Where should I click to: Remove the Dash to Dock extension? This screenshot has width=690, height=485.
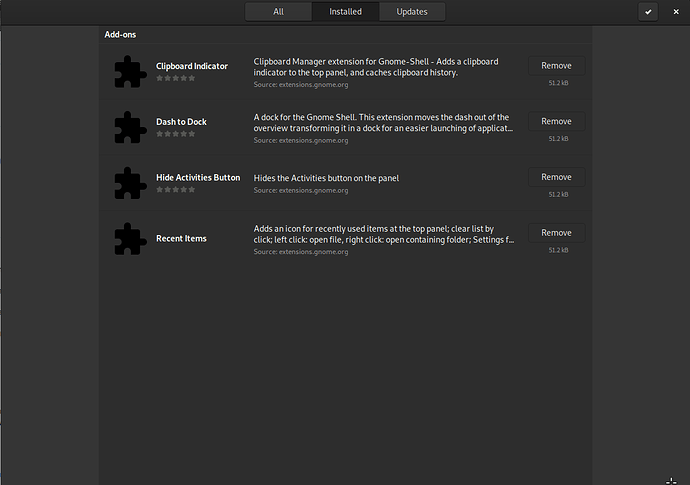556,121
